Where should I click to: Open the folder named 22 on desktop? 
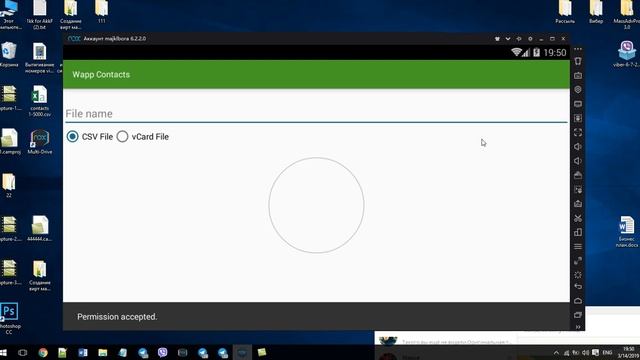click(9, 186)
